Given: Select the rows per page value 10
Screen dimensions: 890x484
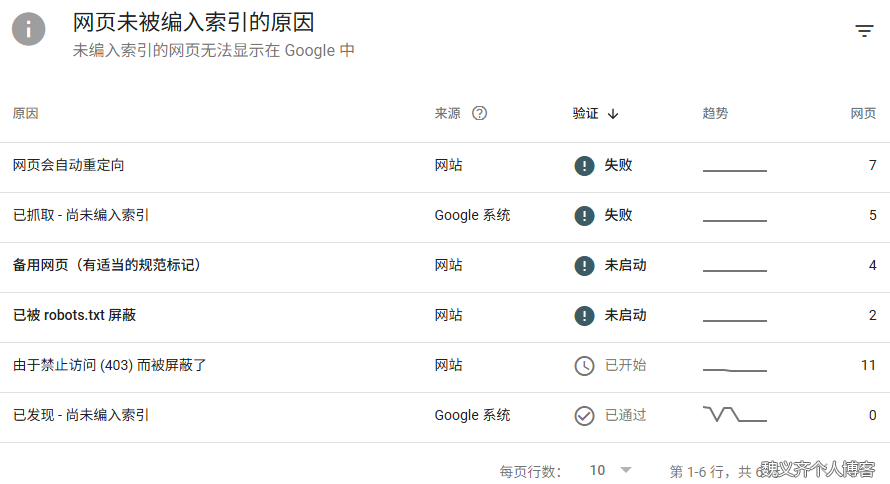Looking at the screenshot, I should point(597,470).
